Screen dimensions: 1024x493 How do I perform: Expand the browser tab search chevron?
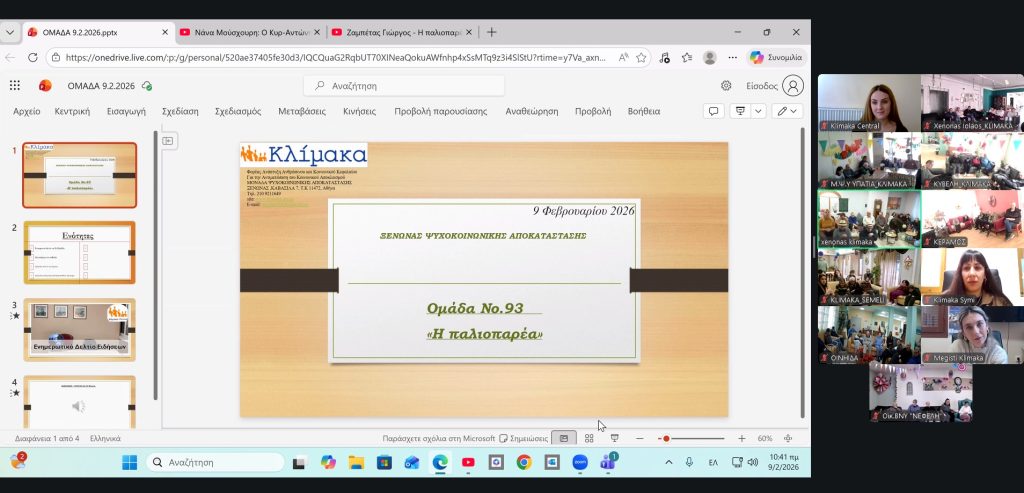[x=10, y=32]
